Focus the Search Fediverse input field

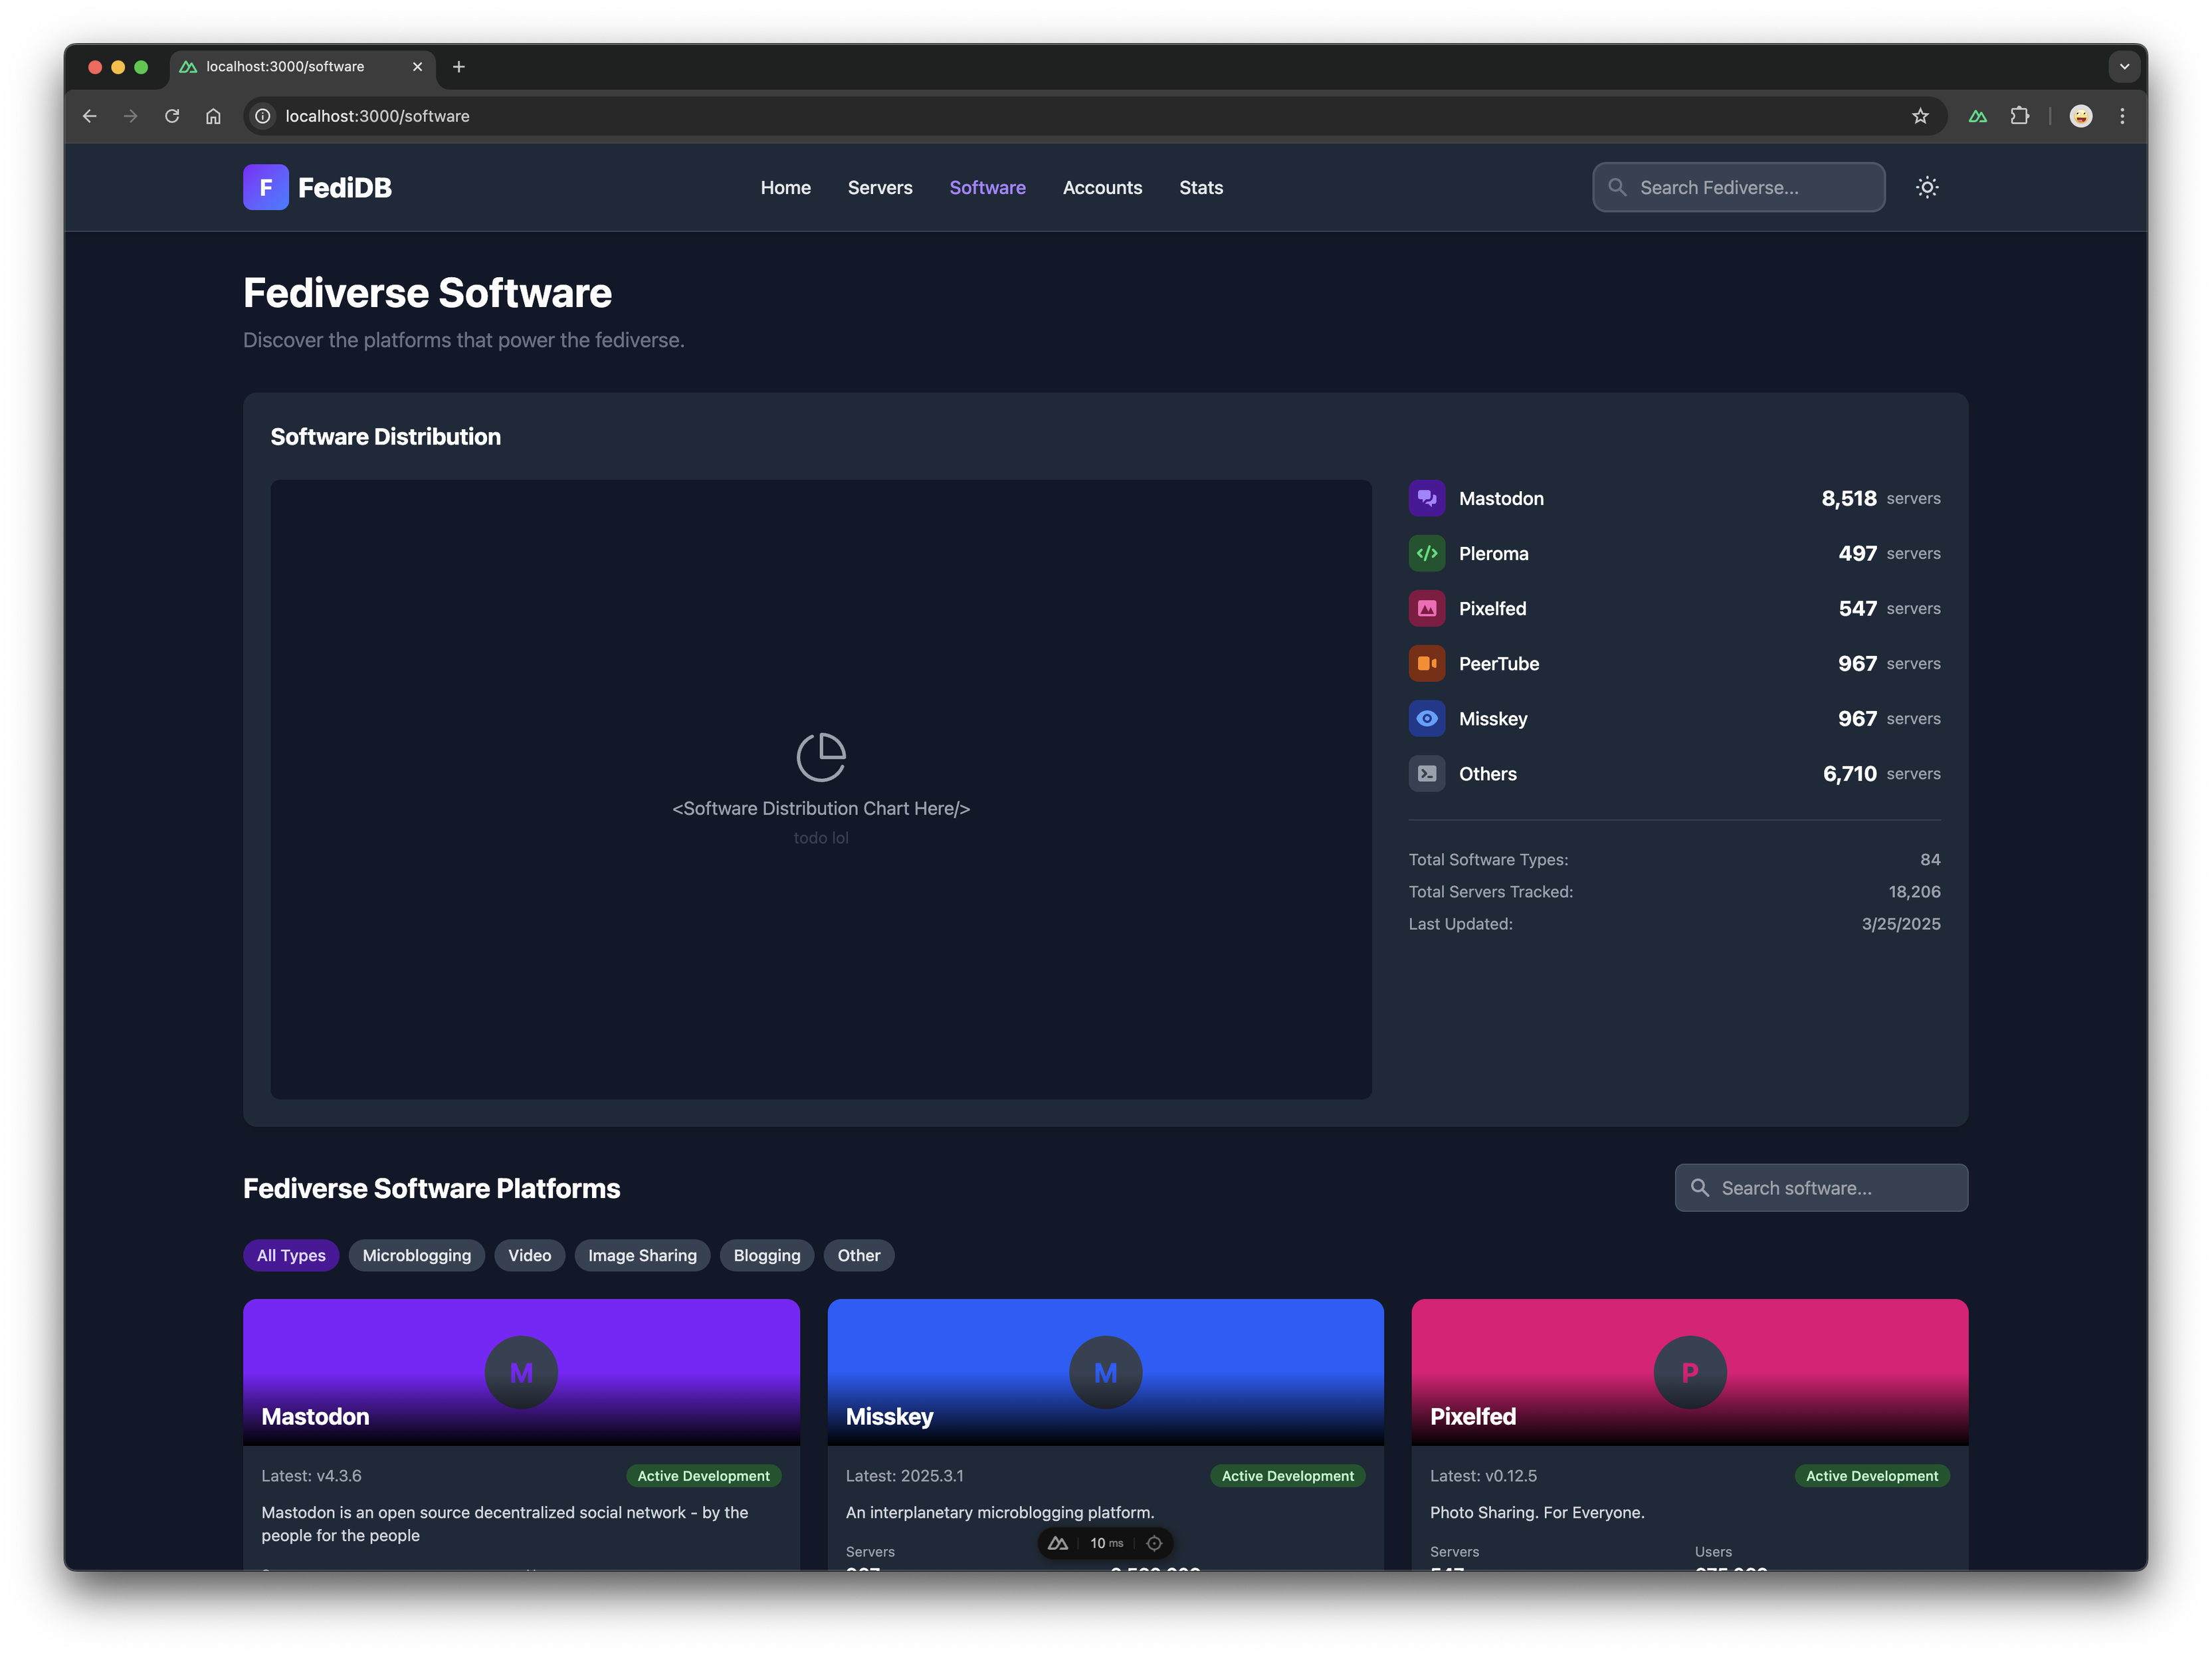[1738, 187]
